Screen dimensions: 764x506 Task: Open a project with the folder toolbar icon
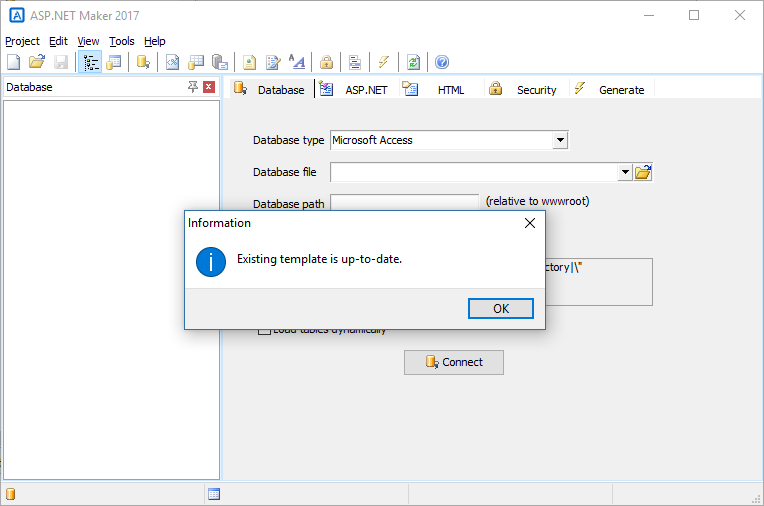pyautogui.click(x=37, y=62)
